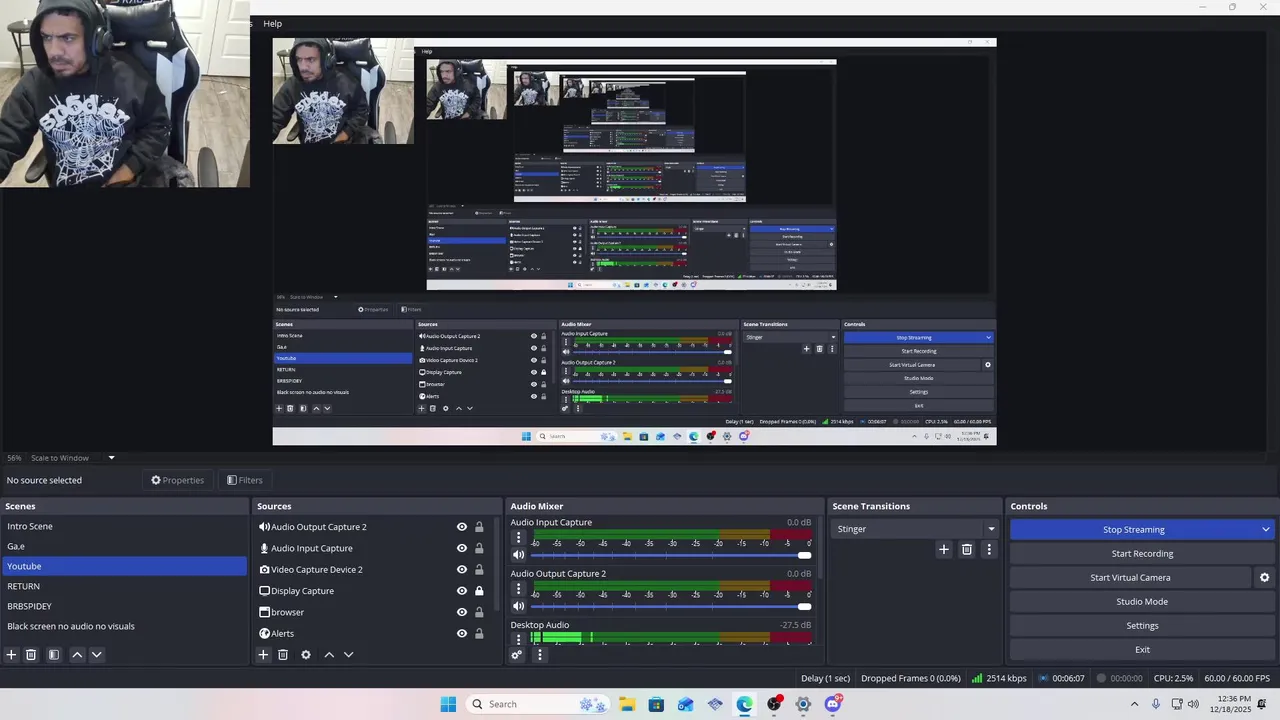Add a new scene with the plus icon
Screen dimensions: 1280x720
(12, 655)
